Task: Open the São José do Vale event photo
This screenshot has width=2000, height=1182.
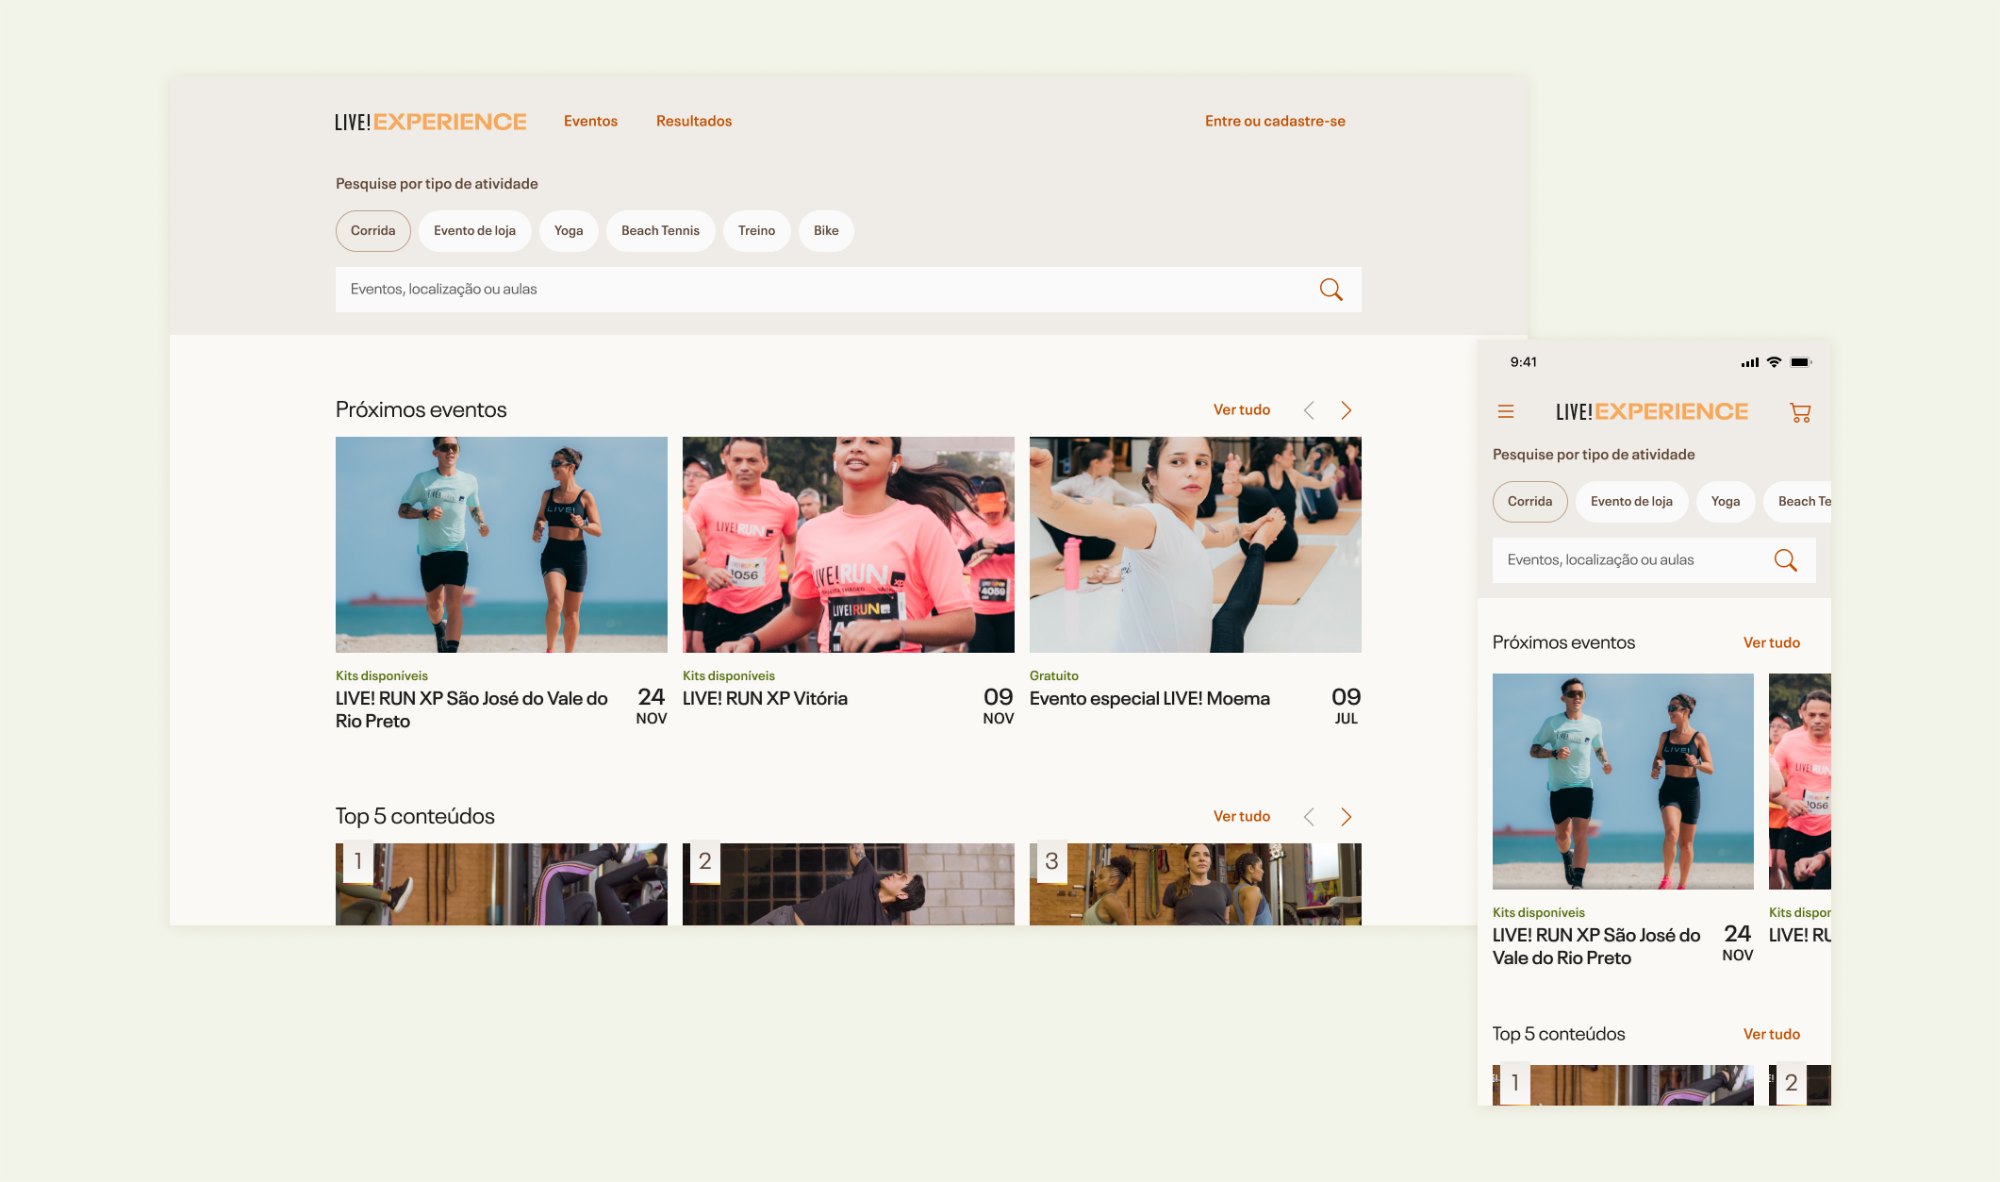Action: coord(501,545)
